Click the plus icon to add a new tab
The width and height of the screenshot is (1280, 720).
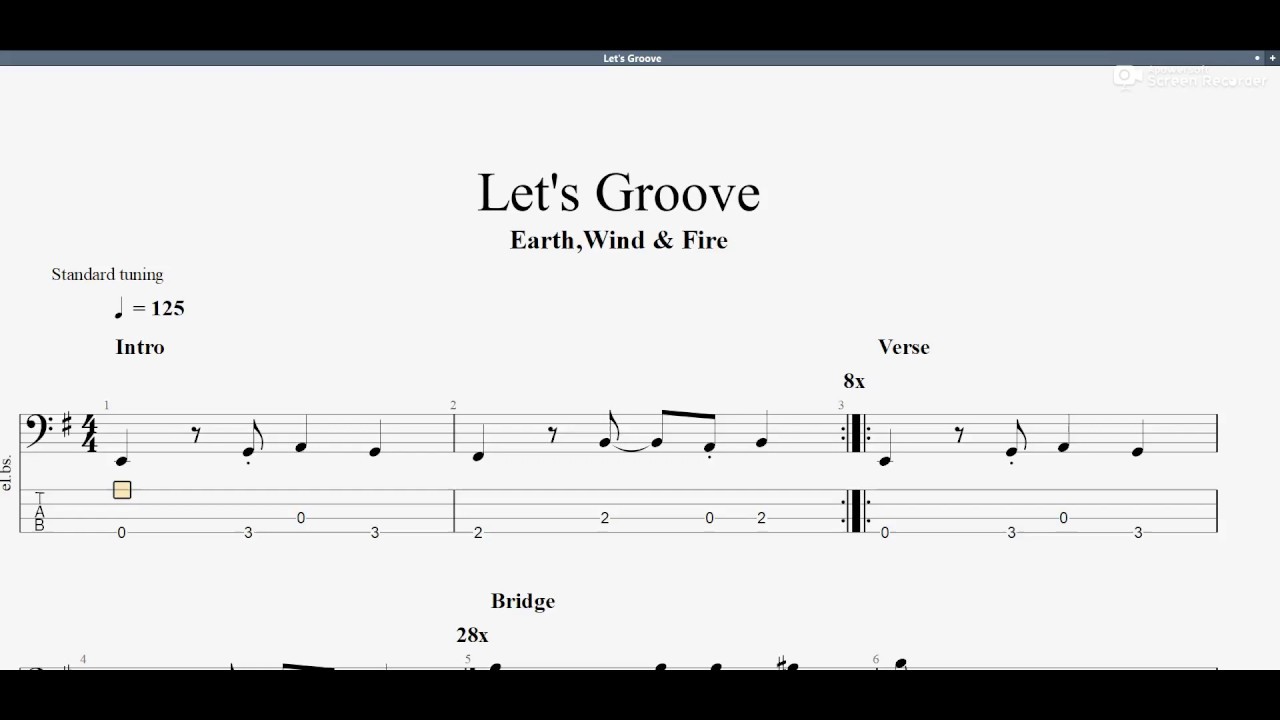coord(1272,58)
